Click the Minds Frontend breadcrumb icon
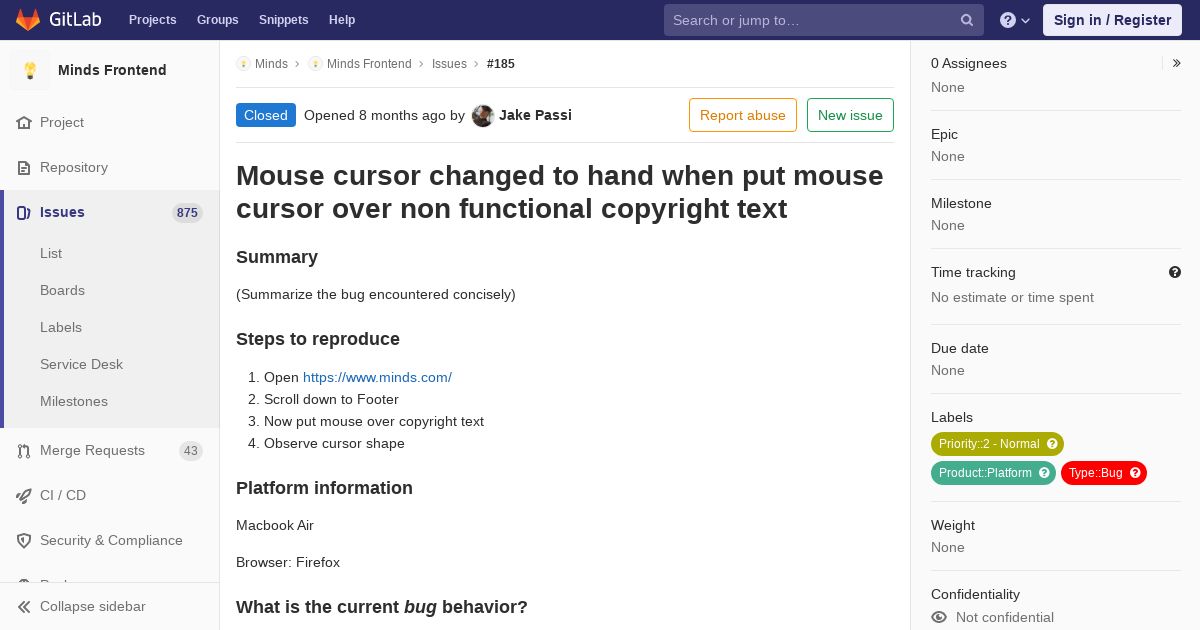Image resolution: width=1200 pixels, height=630 pixels. click(x=315, y=63)
